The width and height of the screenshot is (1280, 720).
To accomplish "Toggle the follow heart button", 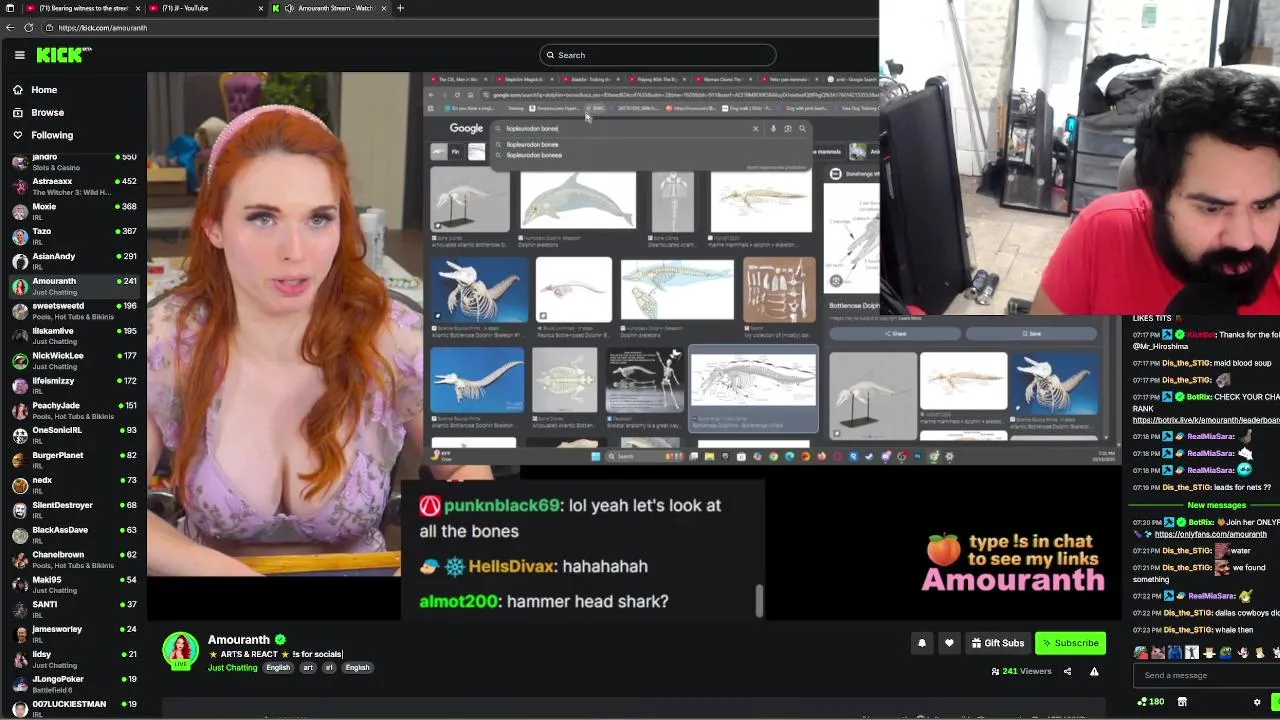I will point(949,643).
